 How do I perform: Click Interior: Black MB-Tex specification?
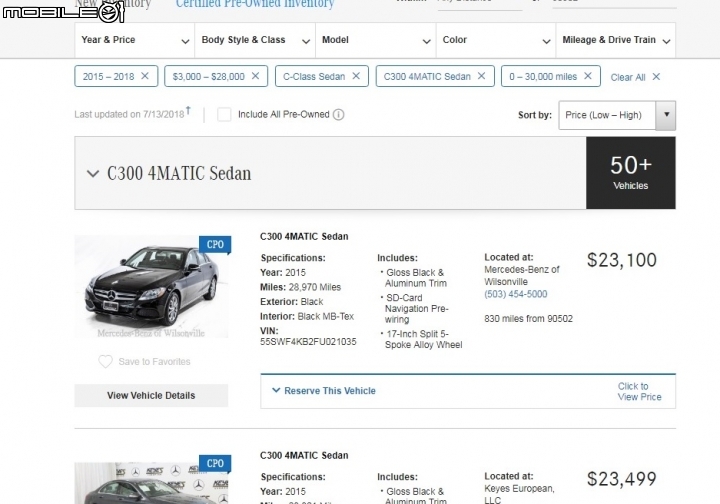307,316
